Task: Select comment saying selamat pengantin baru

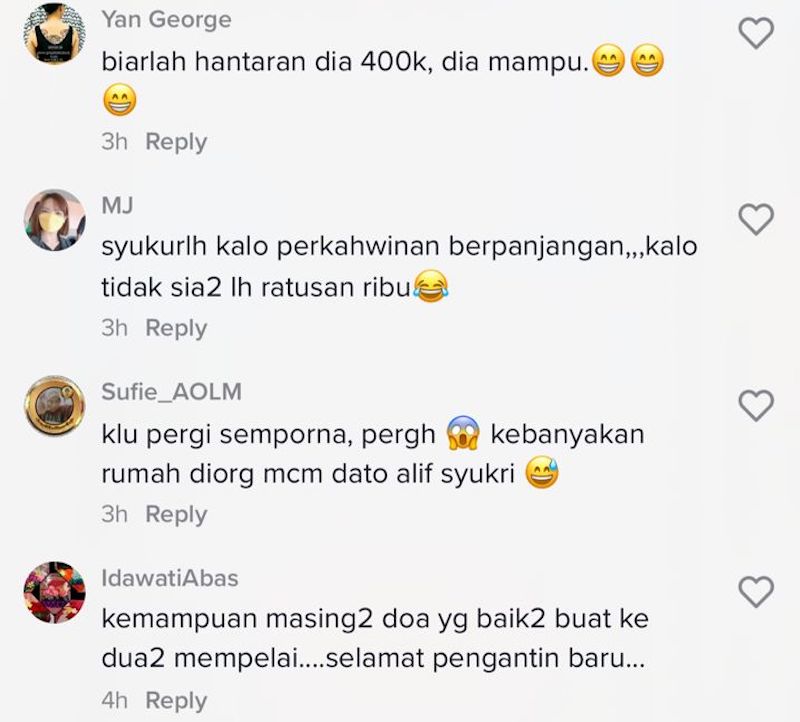Action: click(375, 638)
